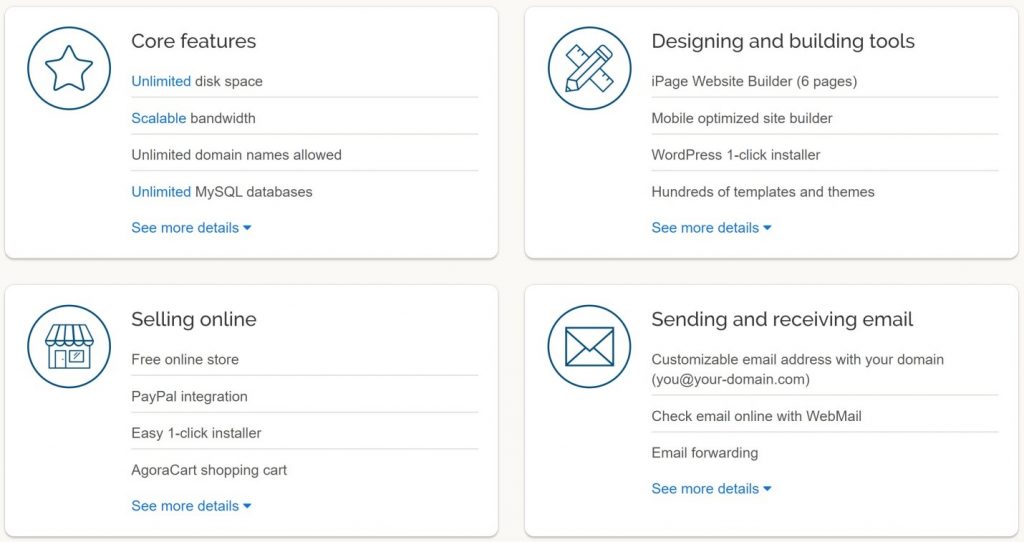Expand See more details under Core features
Image resolution: width=1024 pixels, height=542 pixels.
(191, 228)
